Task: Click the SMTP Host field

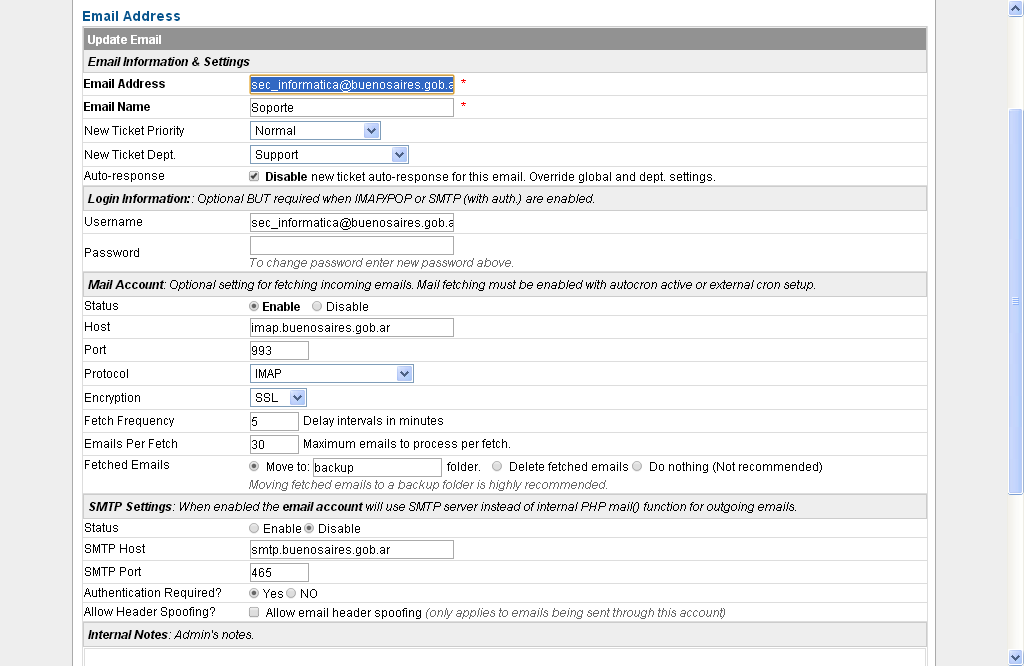Action: pos(352,550)
